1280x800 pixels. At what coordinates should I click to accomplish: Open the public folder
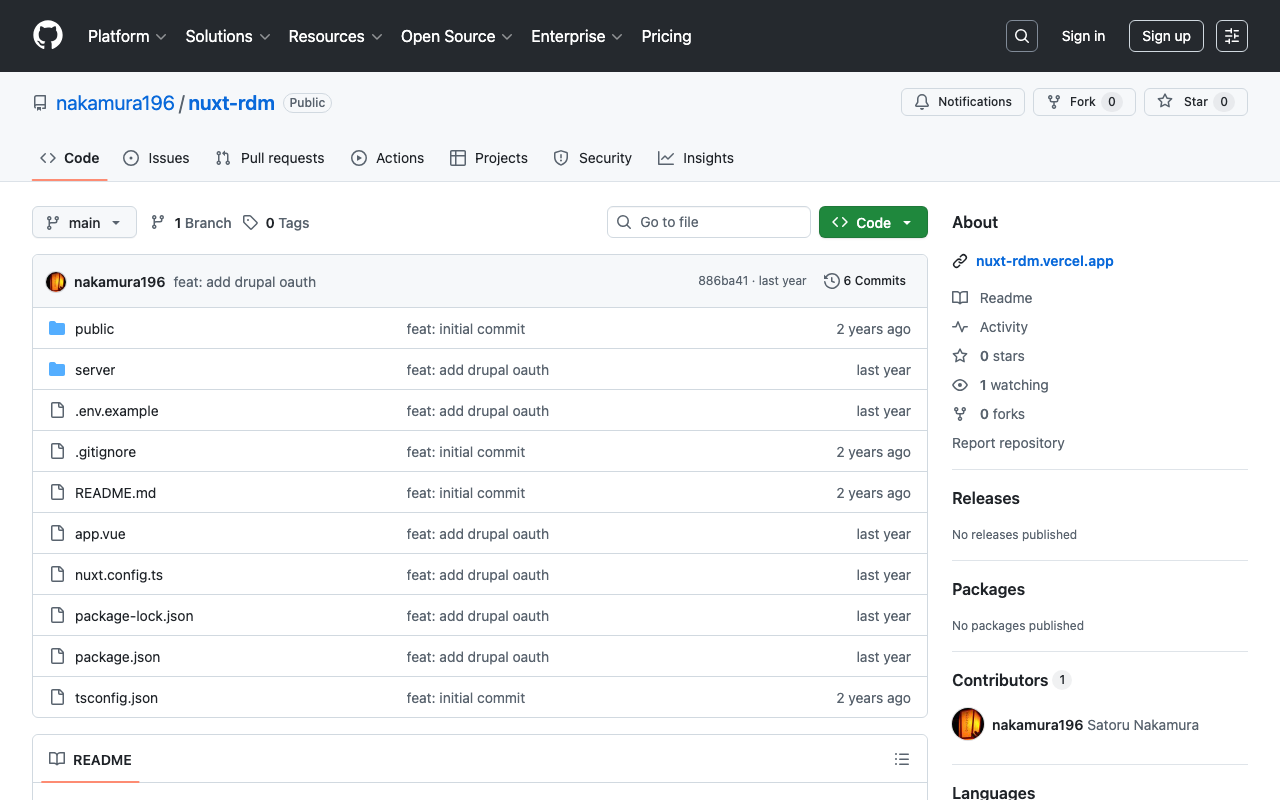tap(94, 329)
